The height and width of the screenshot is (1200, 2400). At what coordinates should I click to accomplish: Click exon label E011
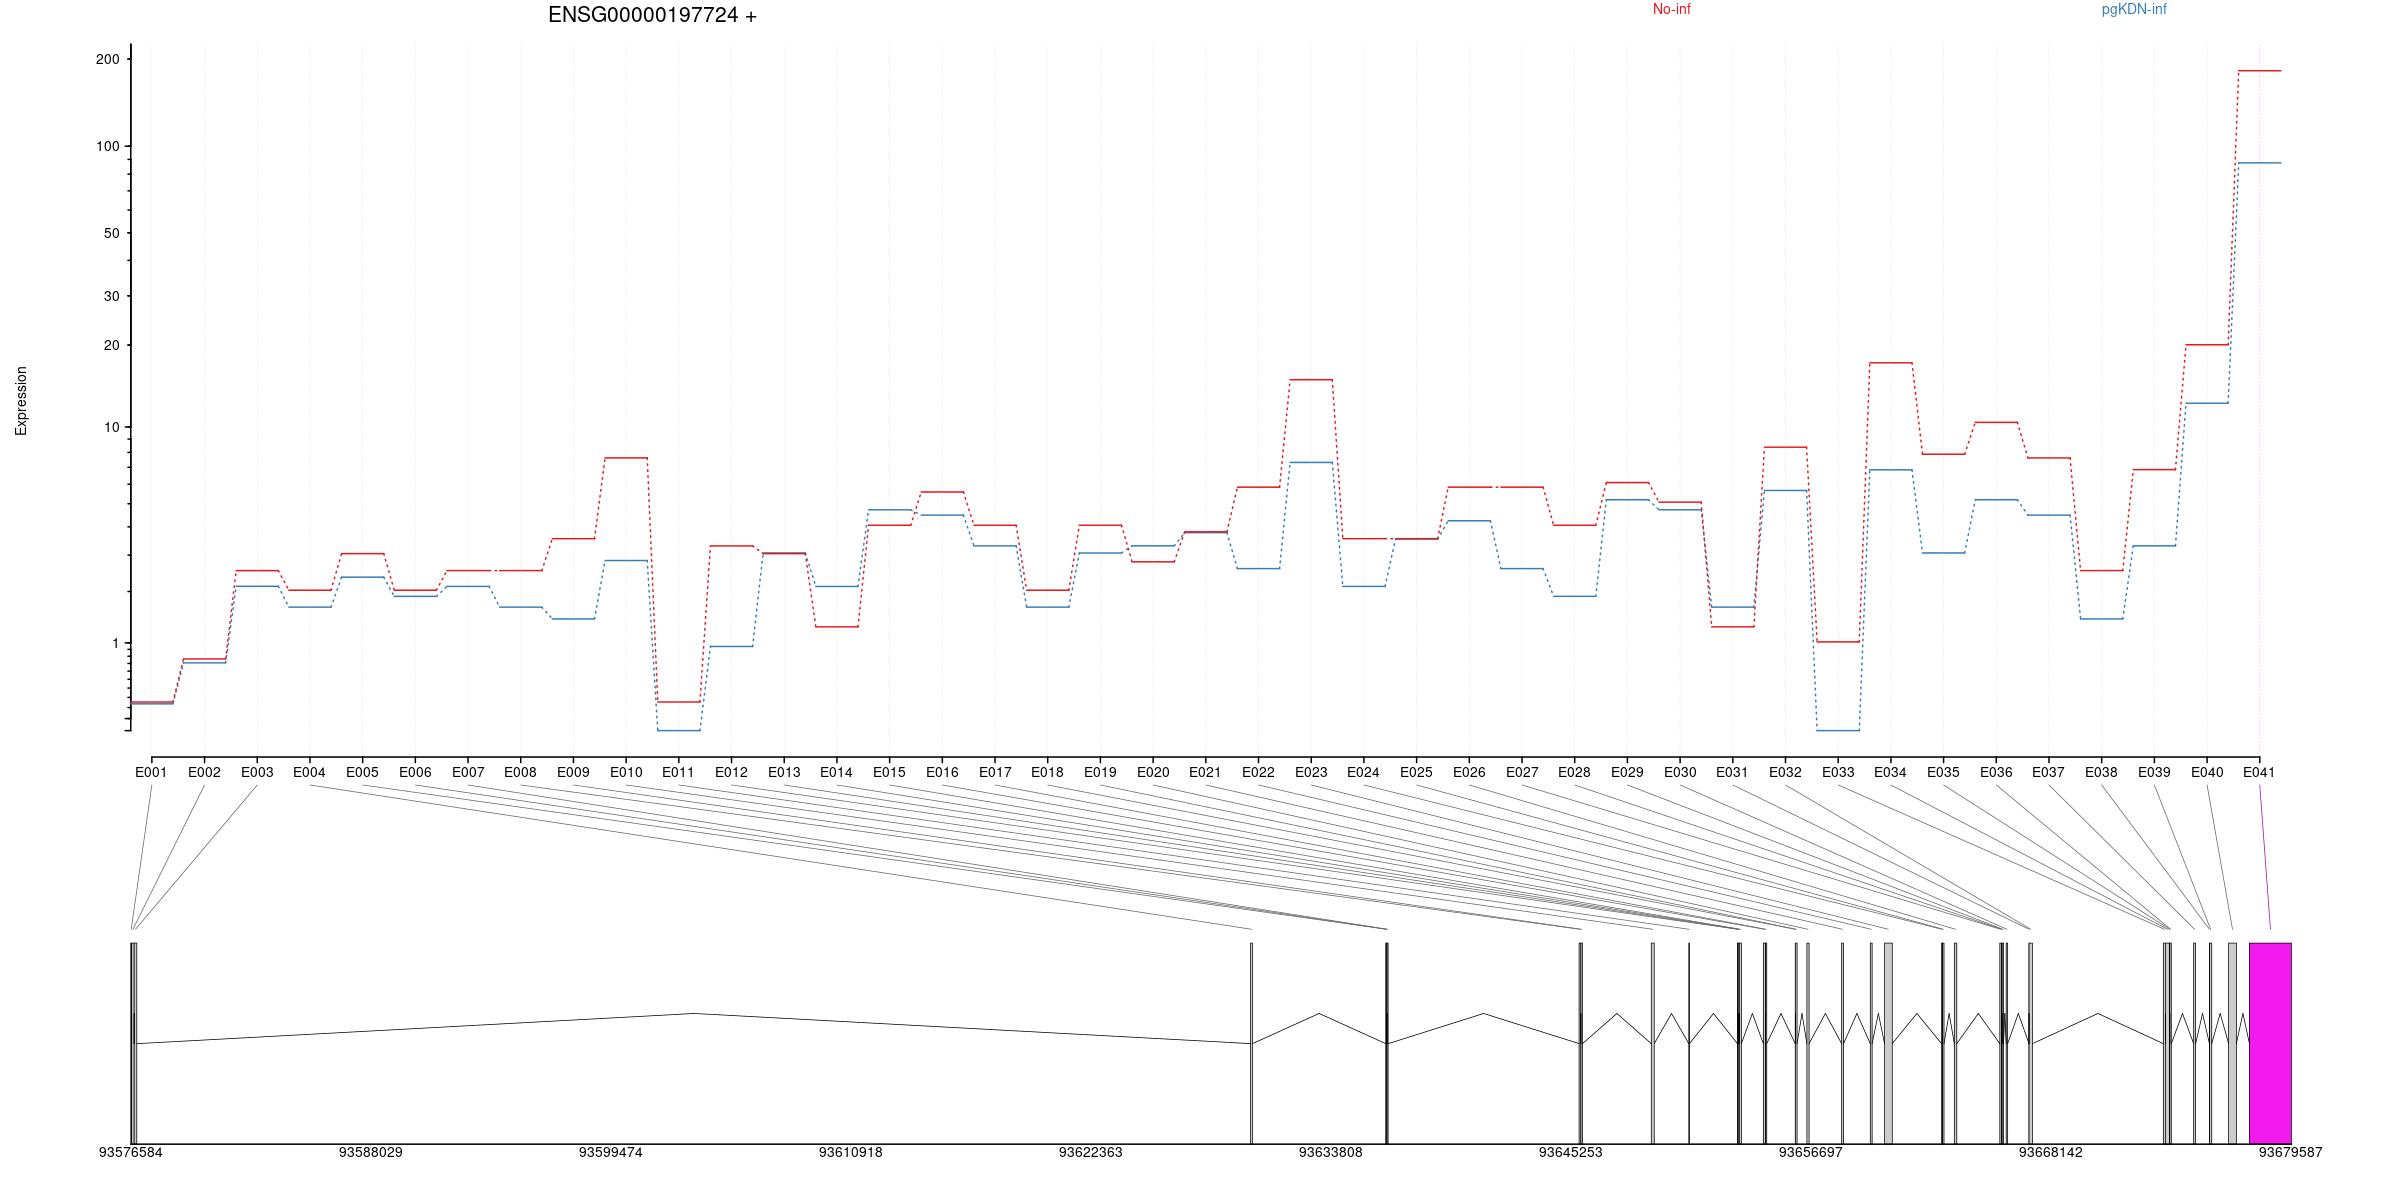(678, 772)
